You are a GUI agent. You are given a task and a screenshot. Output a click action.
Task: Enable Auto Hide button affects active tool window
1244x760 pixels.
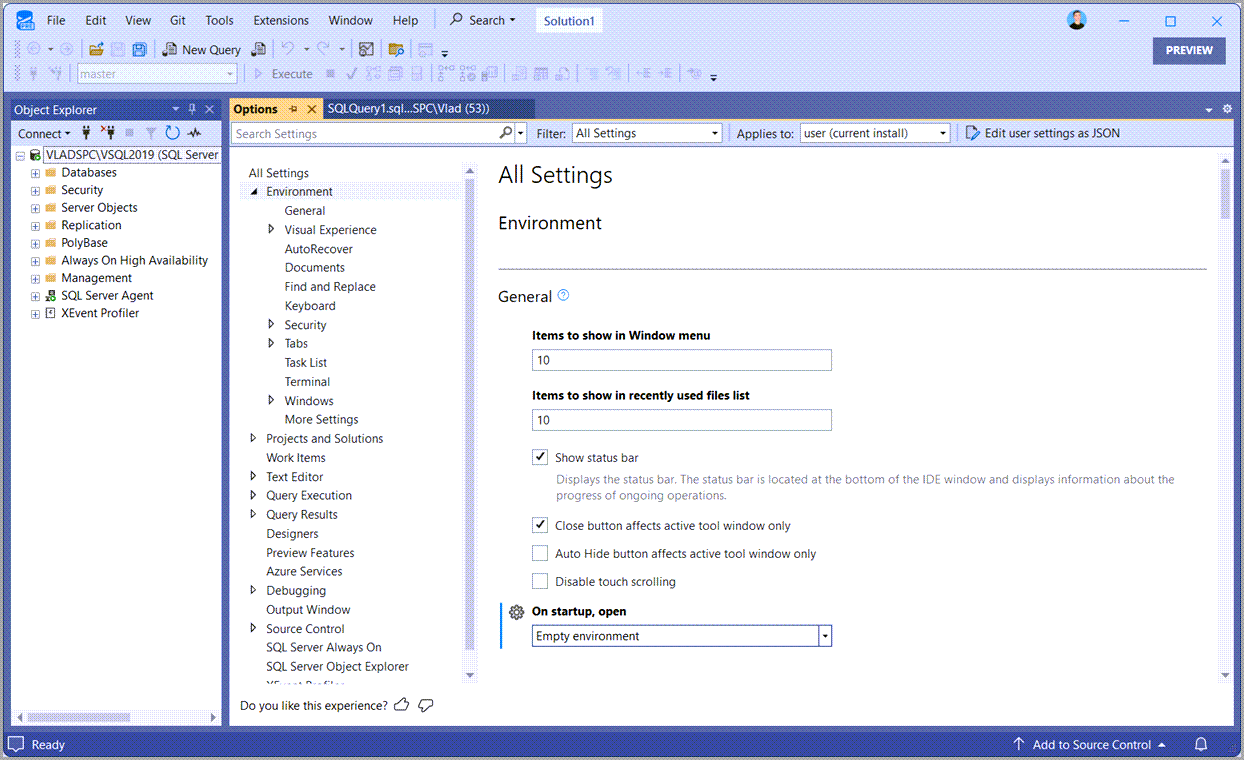540,553
